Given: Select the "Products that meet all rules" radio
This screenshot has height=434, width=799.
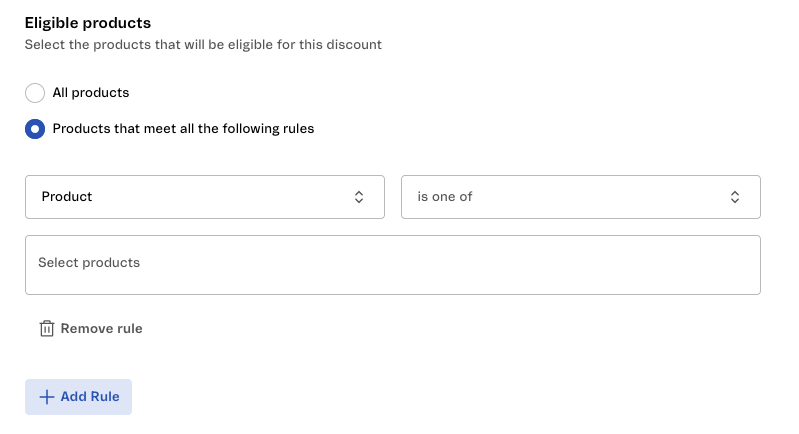Looking at the screenshot, I should [x=35, y=129].
